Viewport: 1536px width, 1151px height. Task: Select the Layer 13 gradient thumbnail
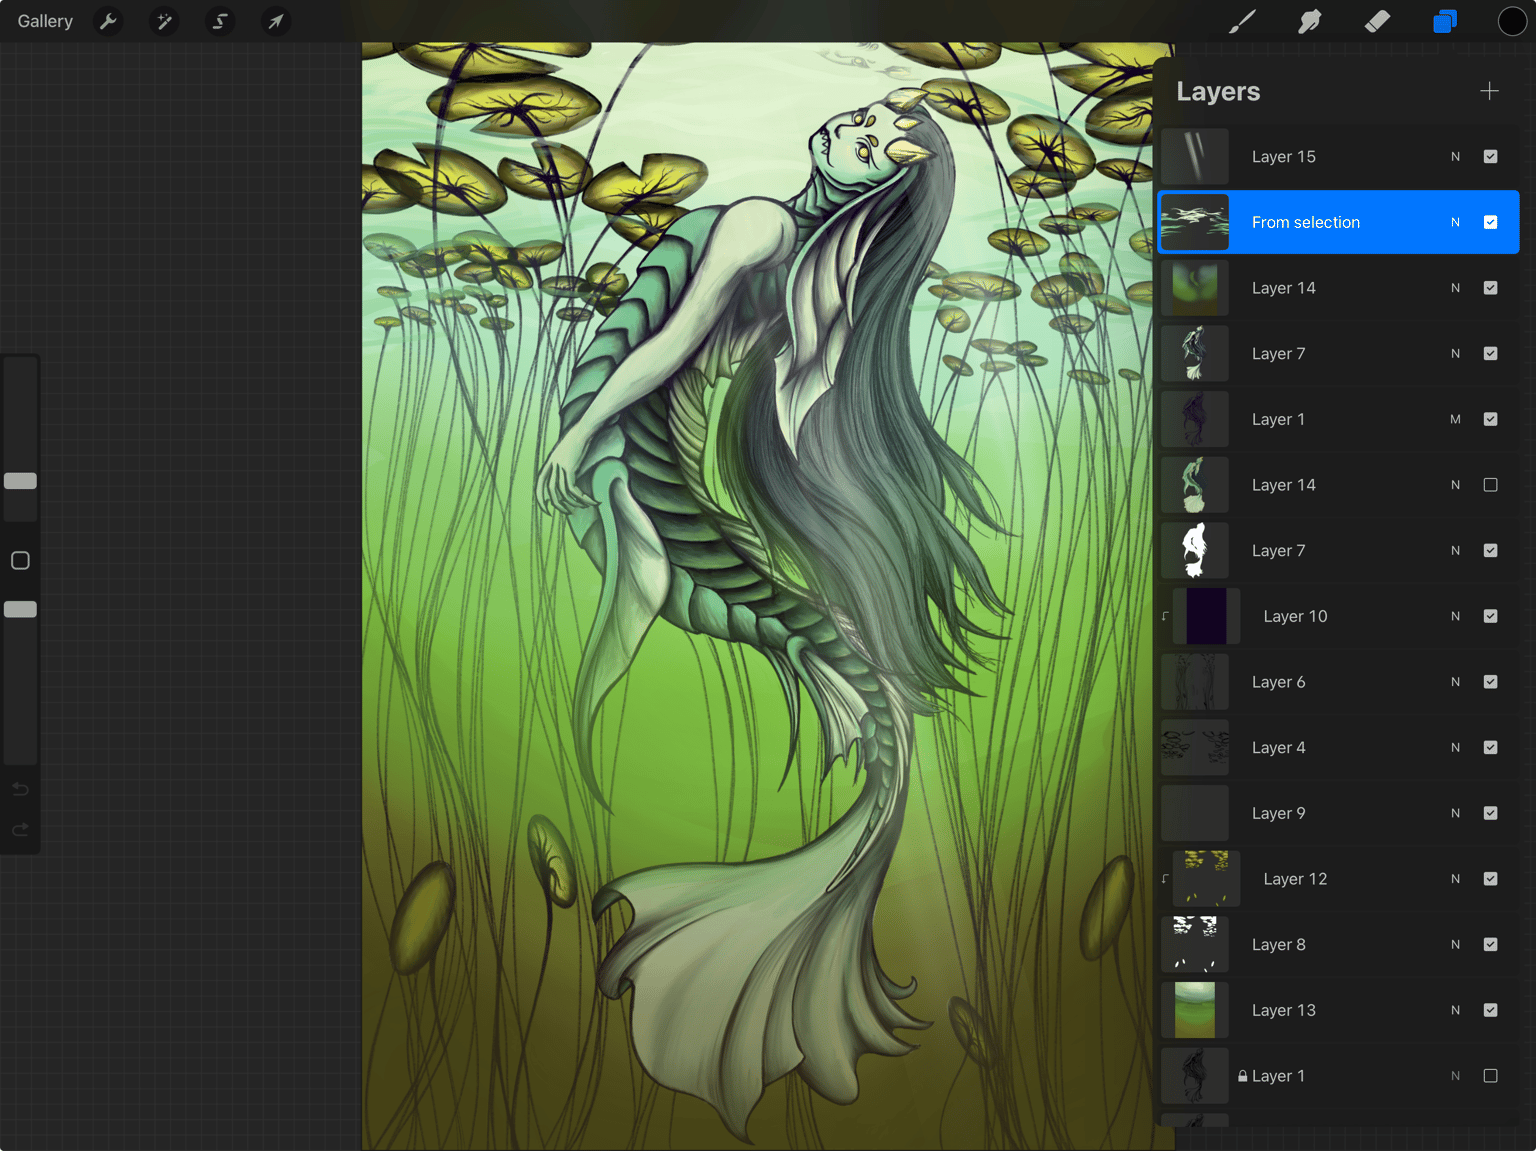tap(1195, 1010)
